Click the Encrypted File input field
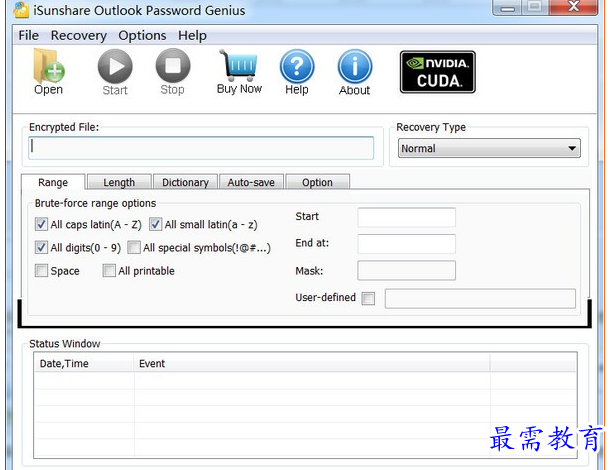Image resolution: width=611 pixels, height=470 pixels. (201, 148)
